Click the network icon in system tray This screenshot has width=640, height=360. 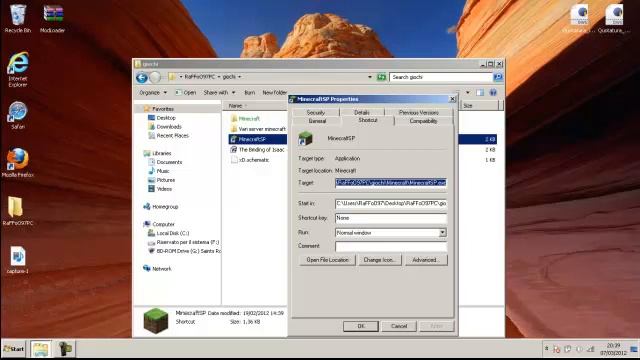590,349
